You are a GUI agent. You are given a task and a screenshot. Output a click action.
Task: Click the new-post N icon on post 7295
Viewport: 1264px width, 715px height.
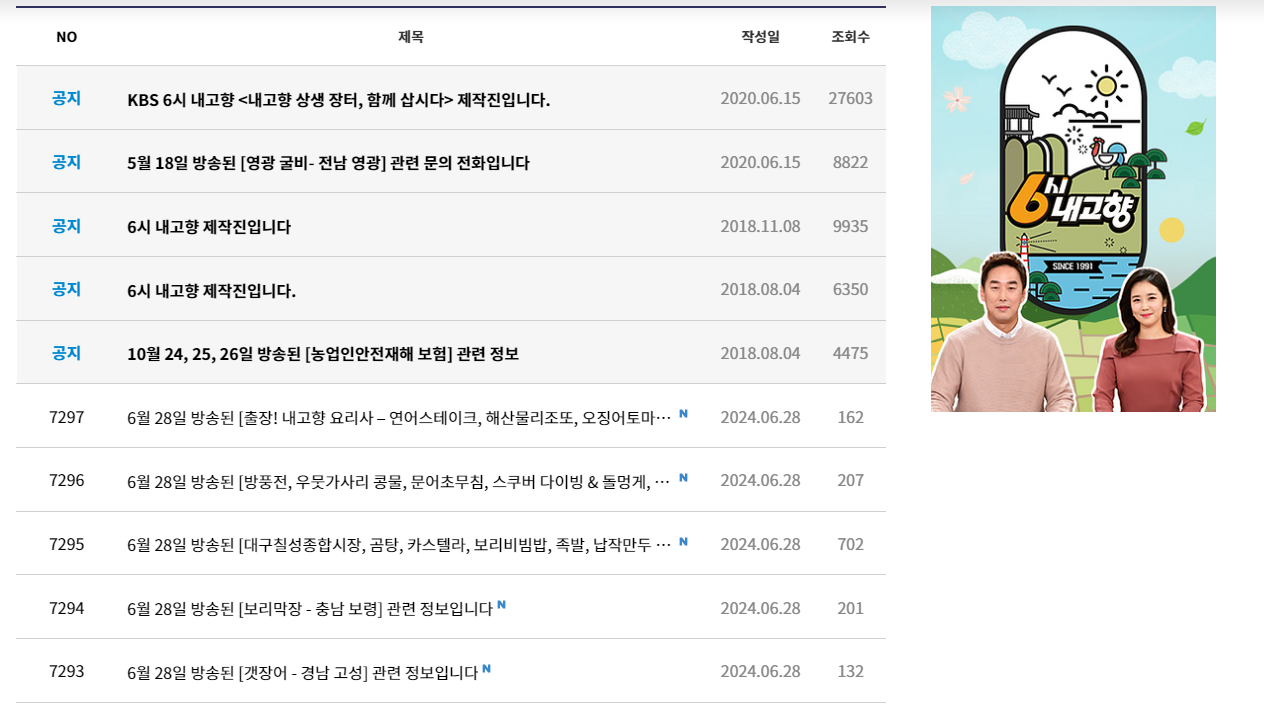click(x=683, y=541)
